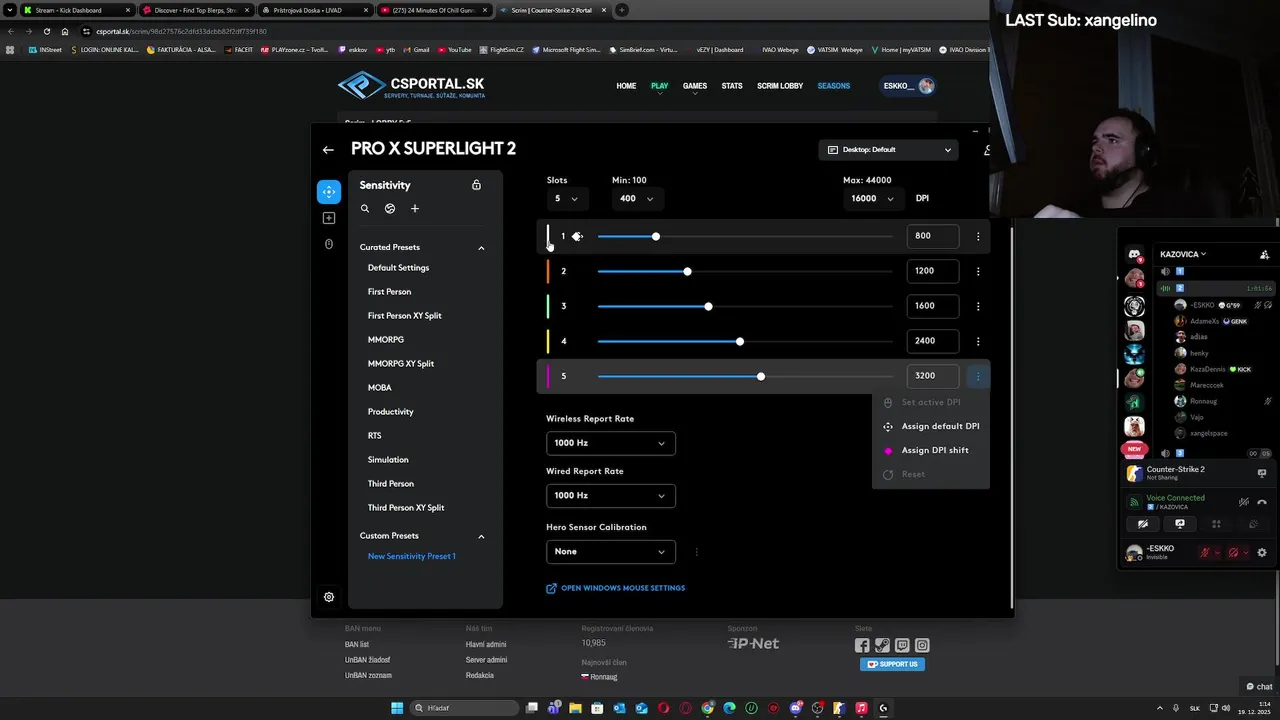Click the slot 1 DPI value field 800
Image resolution: width=1280 pixels, height=720 pixels.
tap(933, 236)
